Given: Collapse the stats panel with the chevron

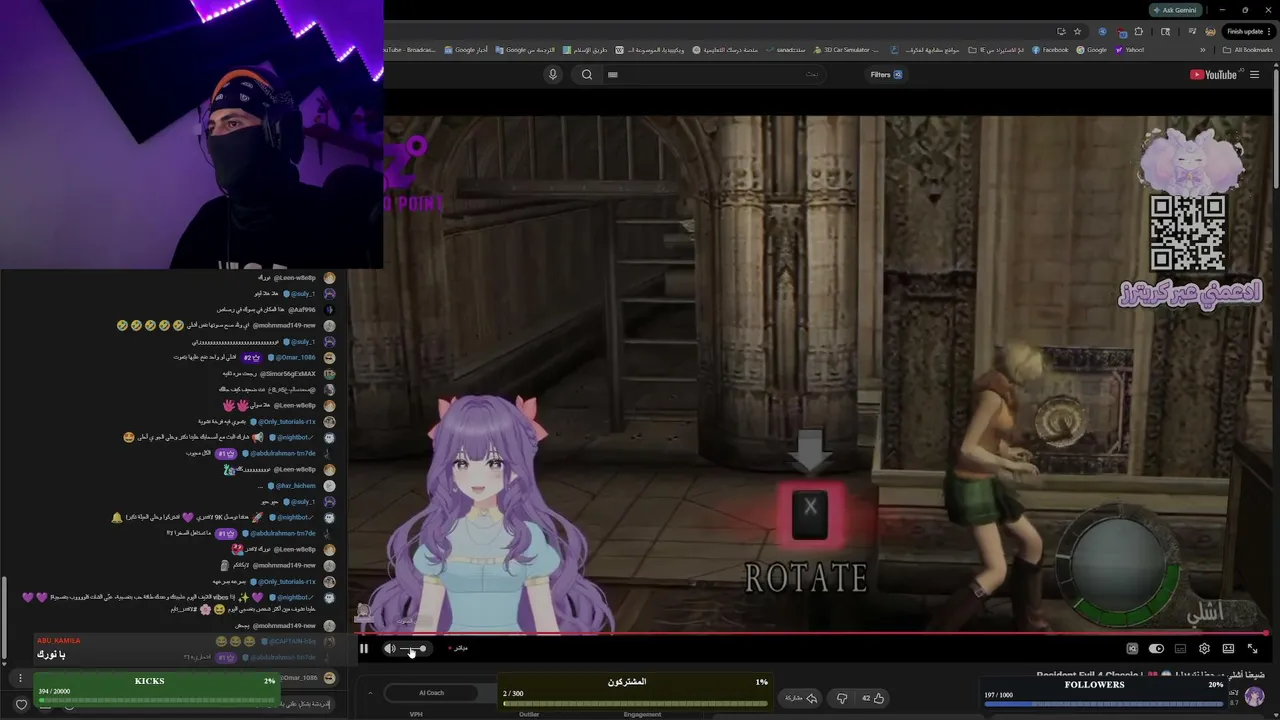Looking at the screenshot, I should click(x=370, y=693).
